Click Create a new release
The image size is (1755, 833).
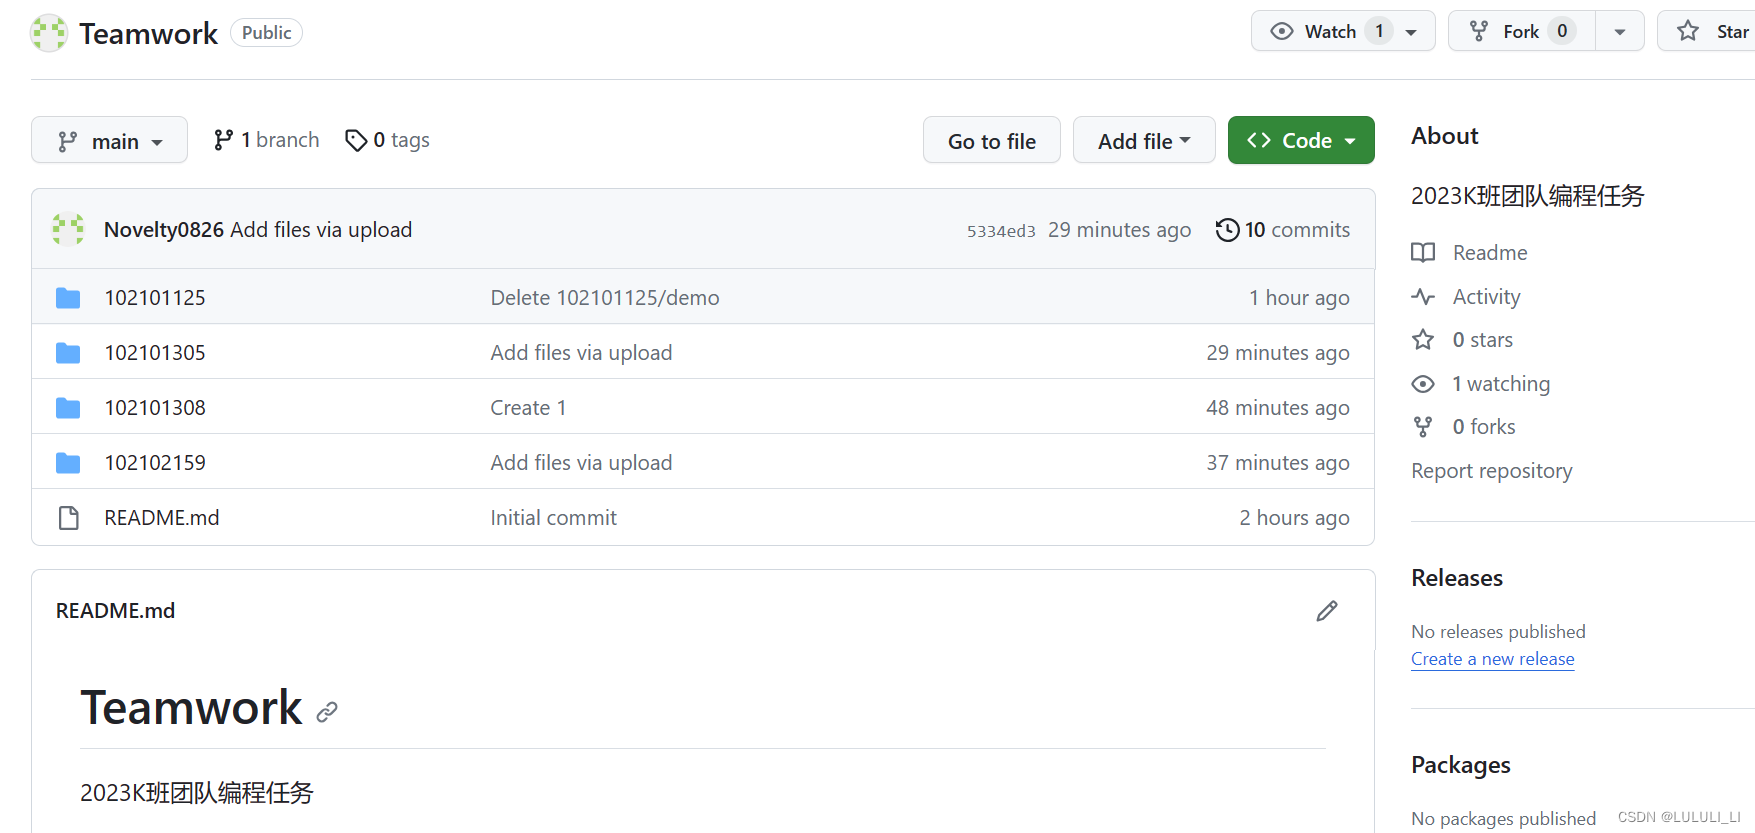1492,659
